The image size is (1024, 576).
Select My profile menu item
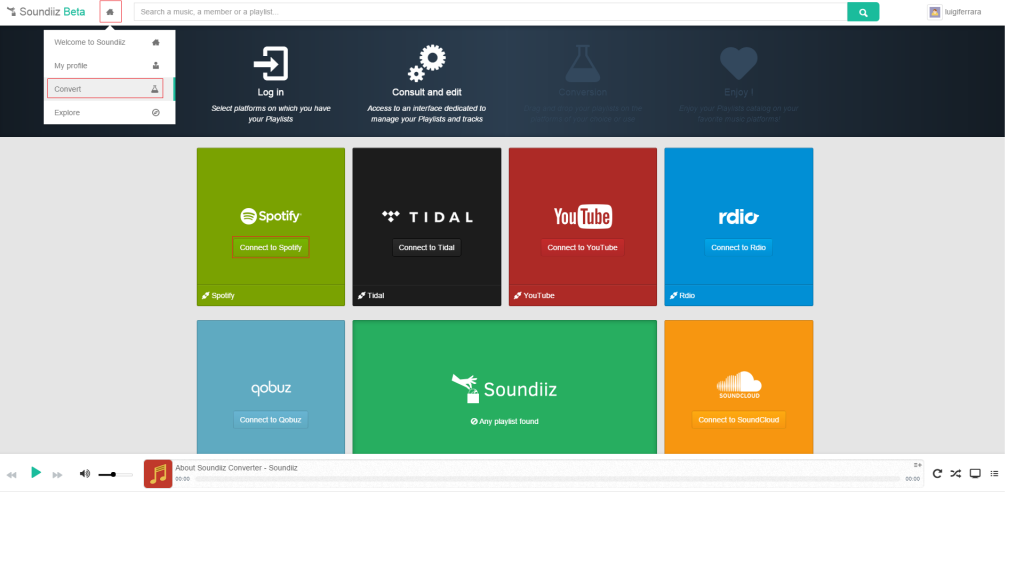[x=109, y=65]
